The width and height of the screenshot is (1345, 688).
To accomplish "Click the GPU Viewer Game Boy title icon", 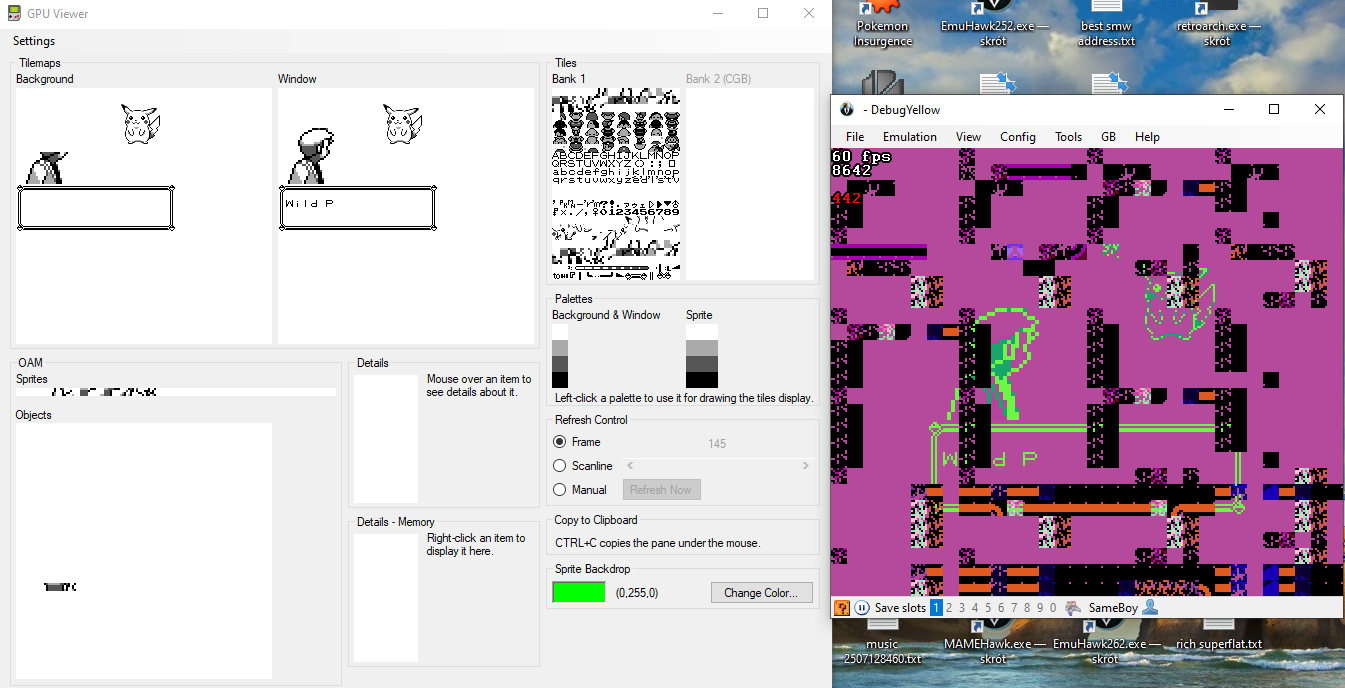I will [x=15, y=14].
